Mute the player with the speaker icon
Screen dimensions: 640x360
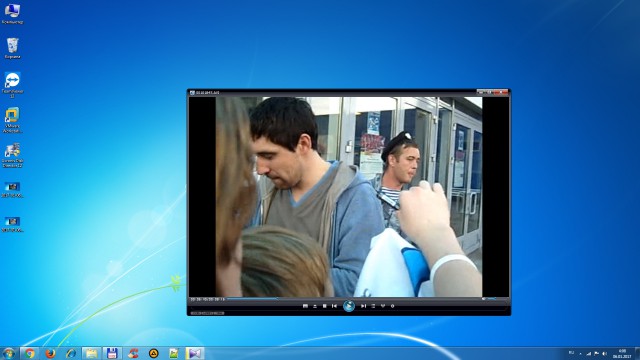tap(484, 299)
